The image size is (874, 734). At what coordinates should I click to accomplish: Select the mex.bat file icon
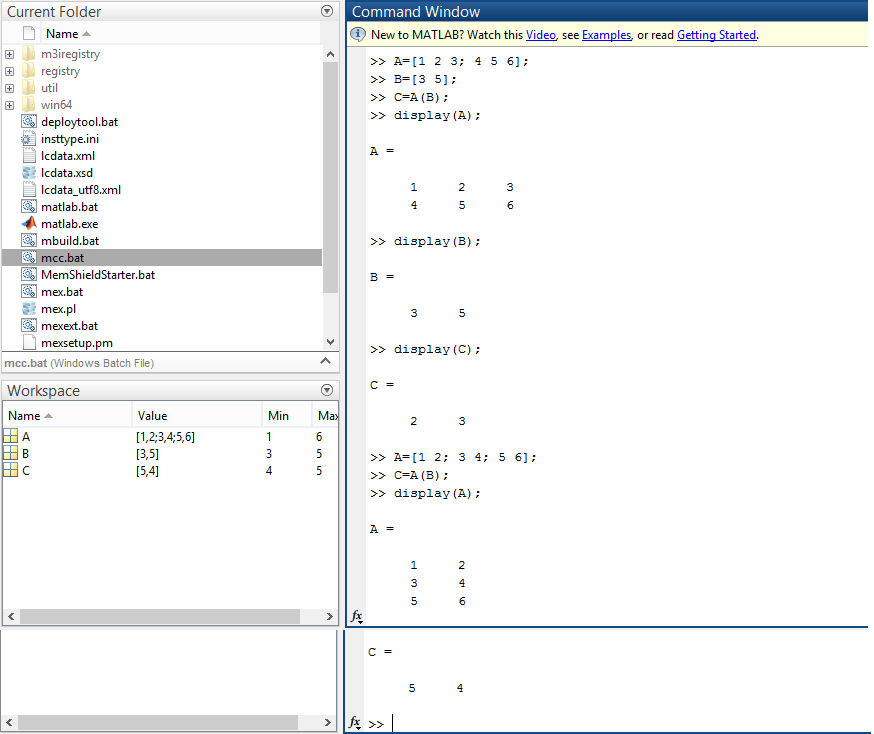click(29, 291)
